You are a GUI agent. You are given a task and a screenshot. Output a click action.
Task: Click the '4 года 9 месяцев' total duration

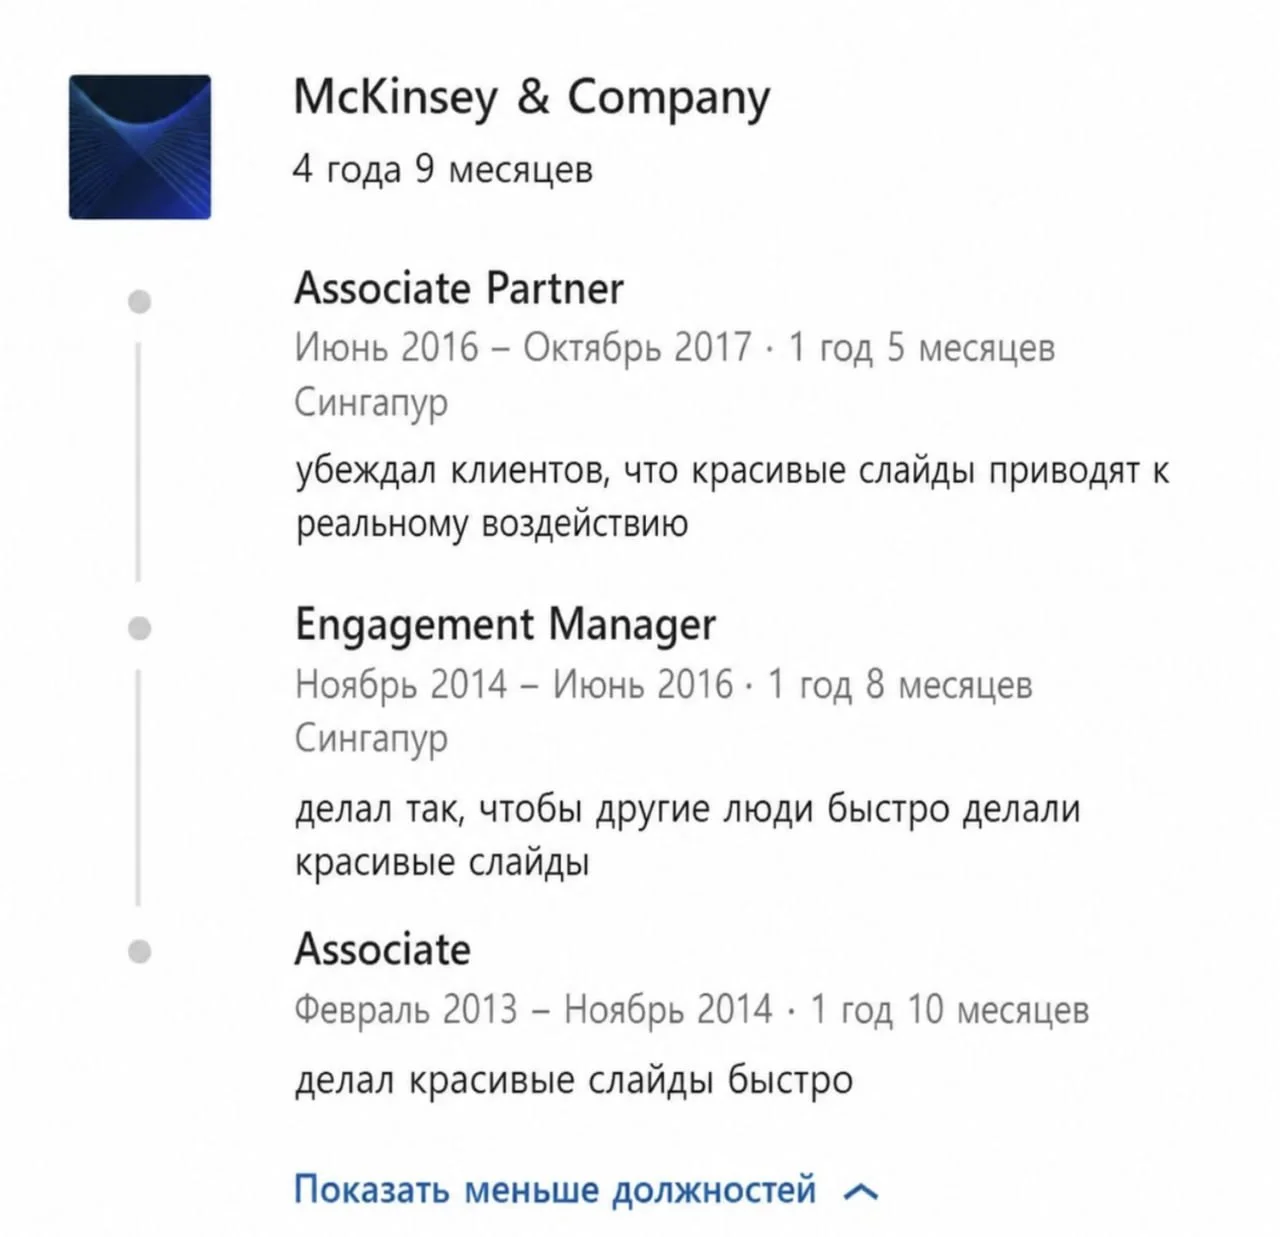pos(443,169)
